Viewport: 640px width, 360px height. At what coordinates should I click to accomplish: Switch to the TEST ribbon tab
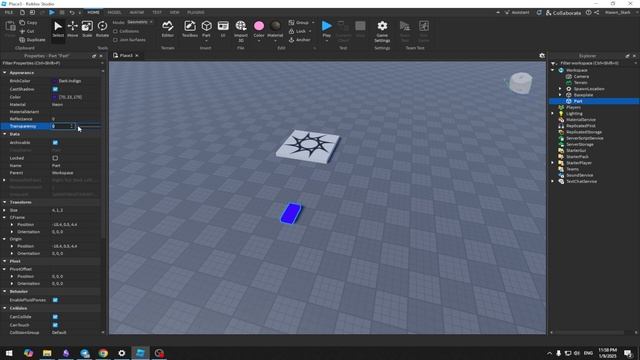pos(157,13)
